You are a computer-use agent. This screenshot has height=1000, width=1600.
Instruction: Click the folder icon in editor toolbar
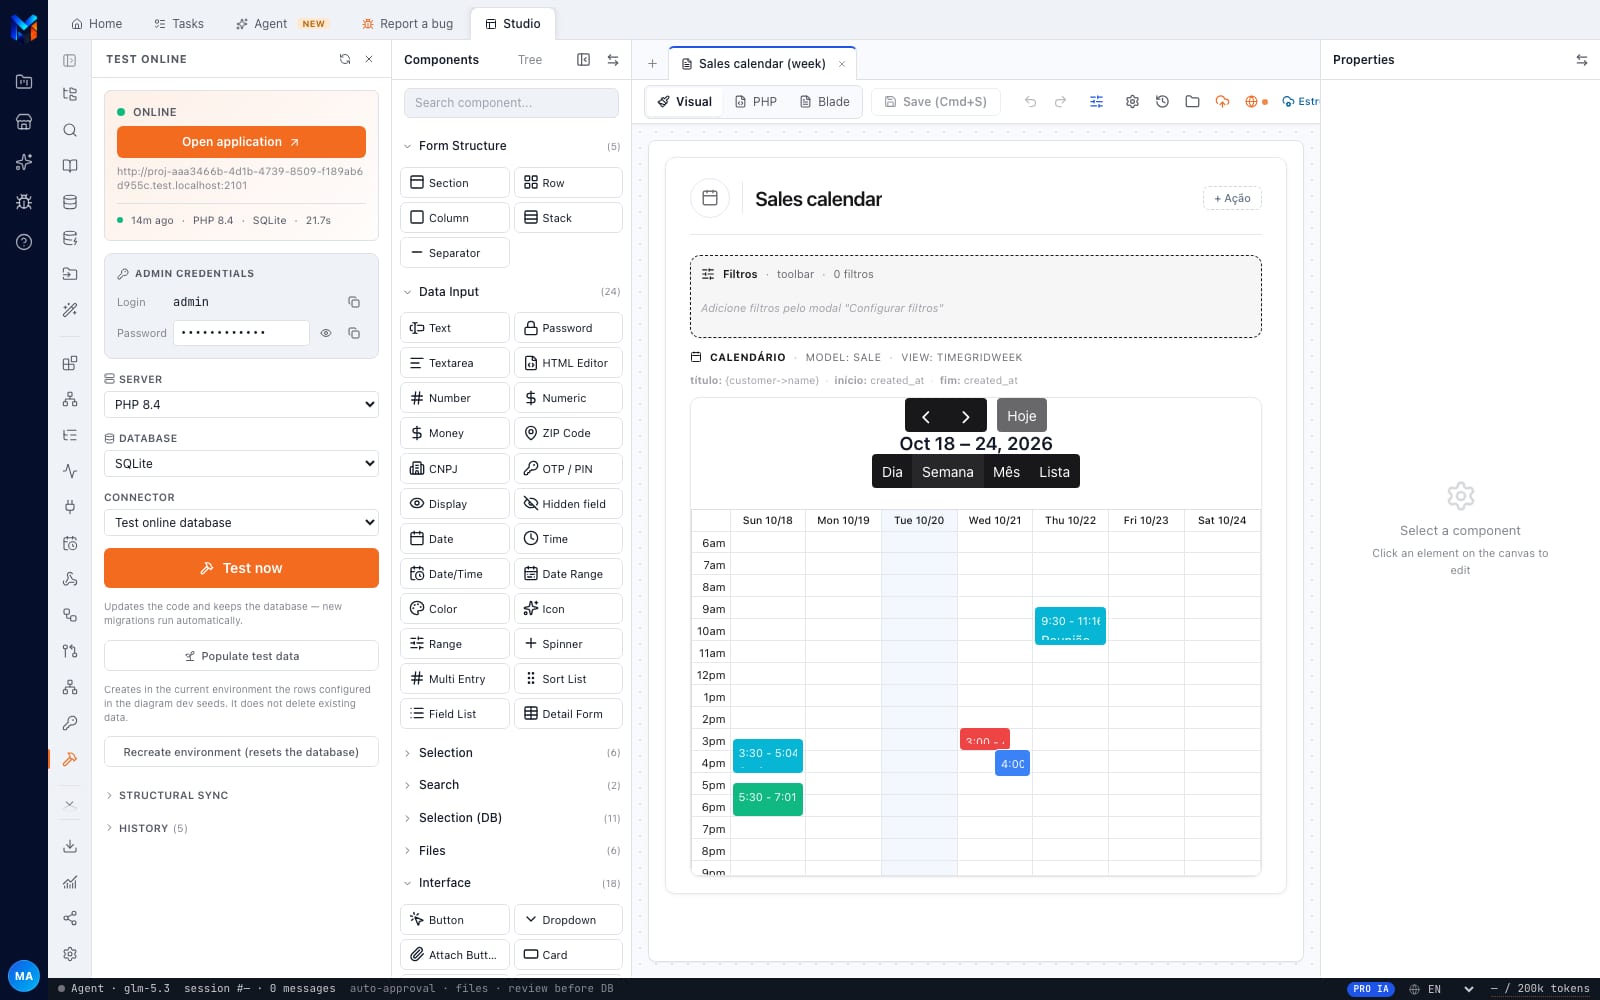(x=1192, y=102)
